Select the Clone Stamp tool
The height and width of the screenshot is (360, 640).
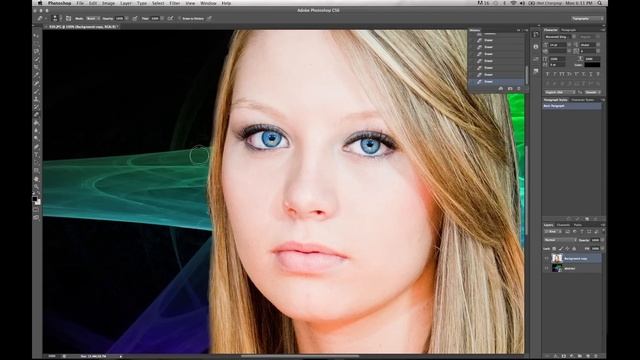[x=36, y=99]
